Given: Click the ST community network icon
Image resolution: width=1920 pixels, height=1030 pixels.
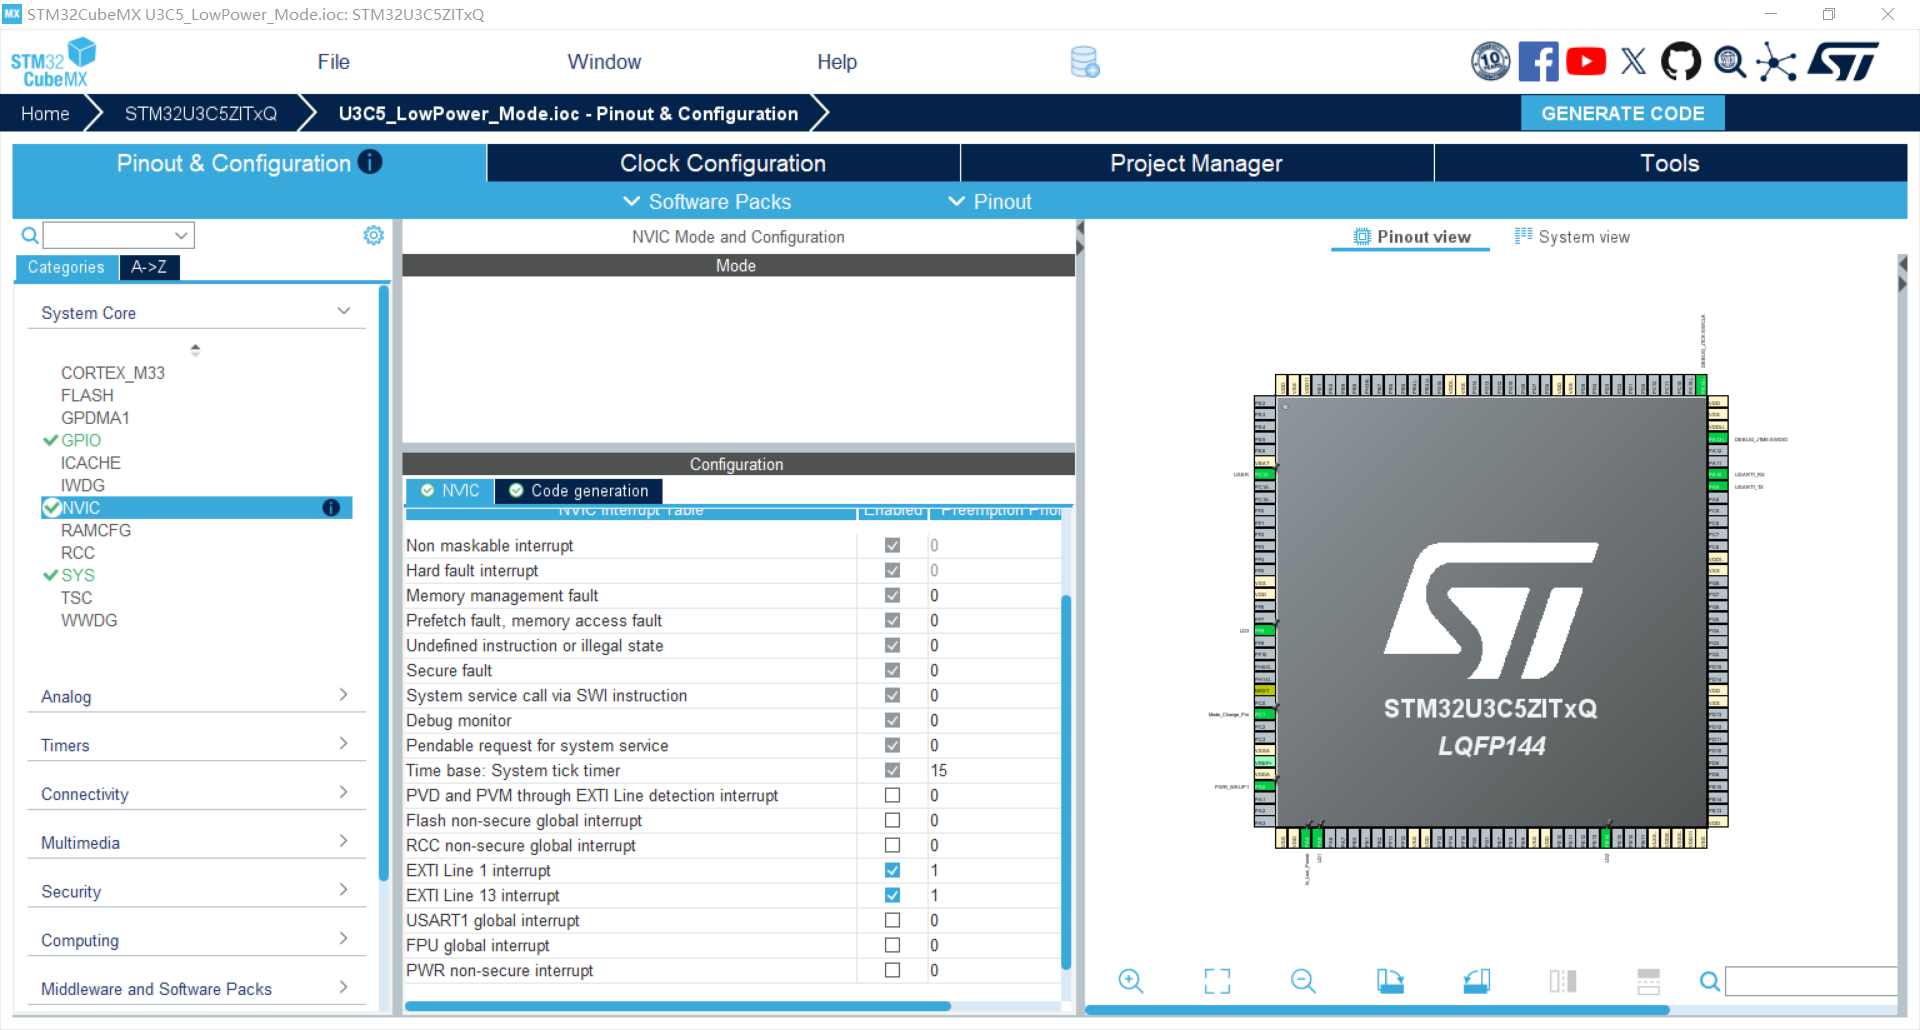Looking at the screenshot, I should click(1776, 62).
